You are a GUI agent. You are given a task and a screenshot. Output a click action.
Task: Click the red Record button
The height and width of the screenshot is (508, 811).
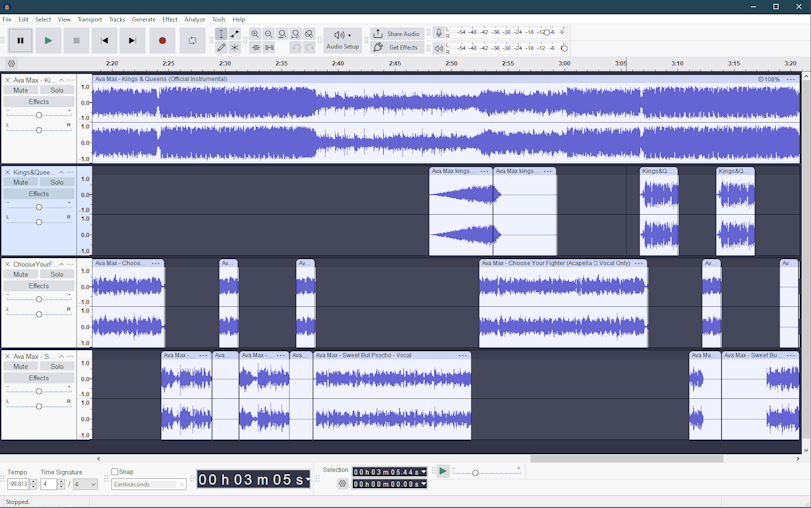(162, 40)
